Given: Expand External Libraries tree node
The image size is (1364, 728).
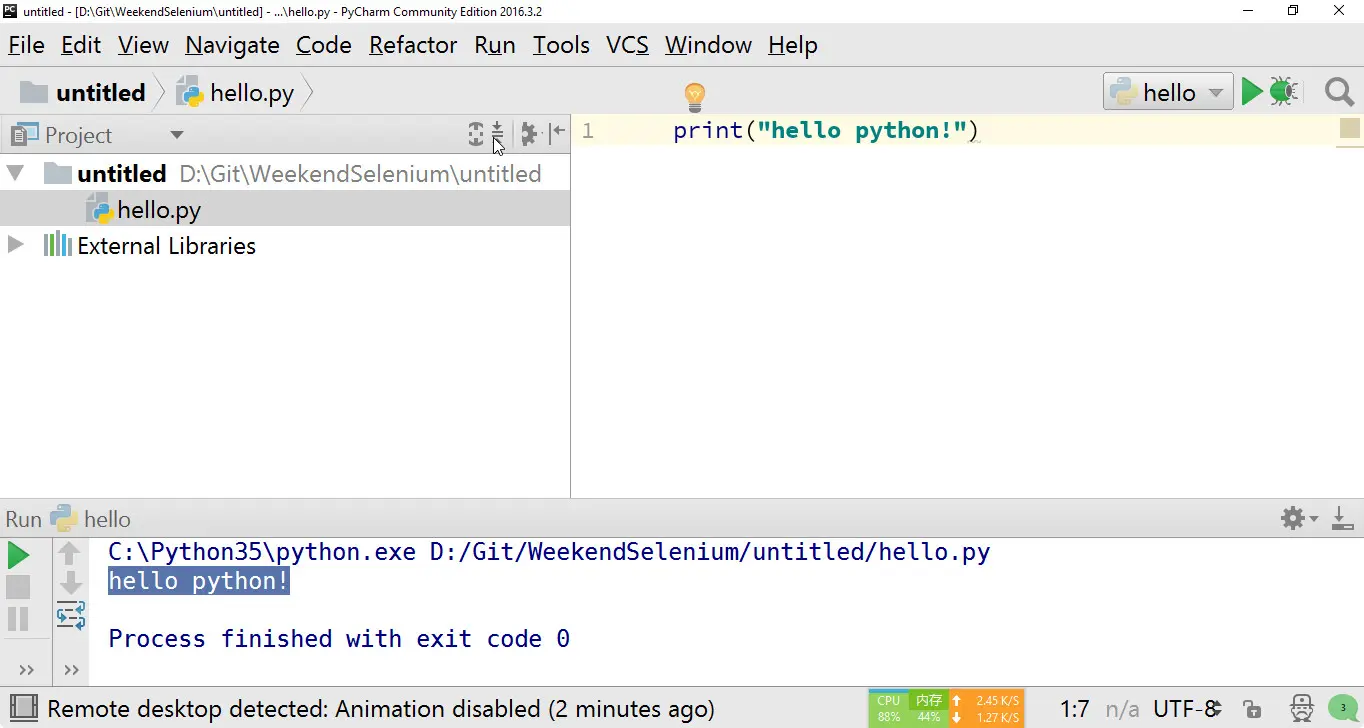Looking at the screenshot, I should (15, 245).
